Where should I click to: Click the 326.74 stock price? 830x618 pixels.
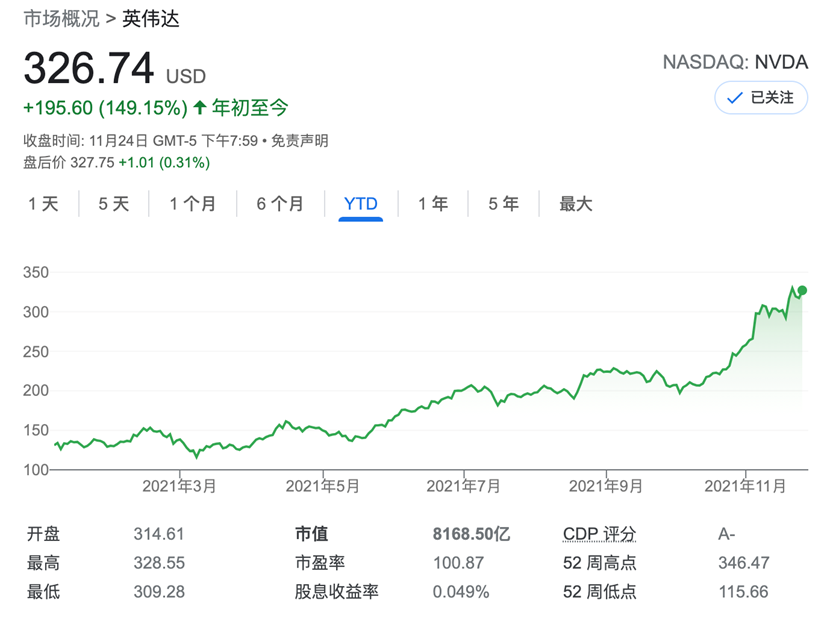[89, 68]
